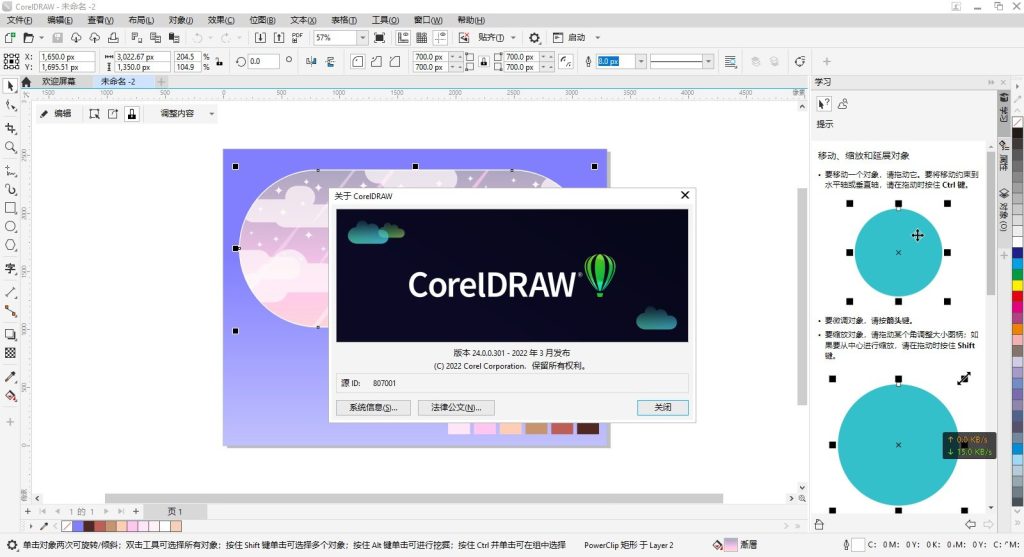
Task: Click the 编辑 PowerClip button
Action: pos(55,114)
